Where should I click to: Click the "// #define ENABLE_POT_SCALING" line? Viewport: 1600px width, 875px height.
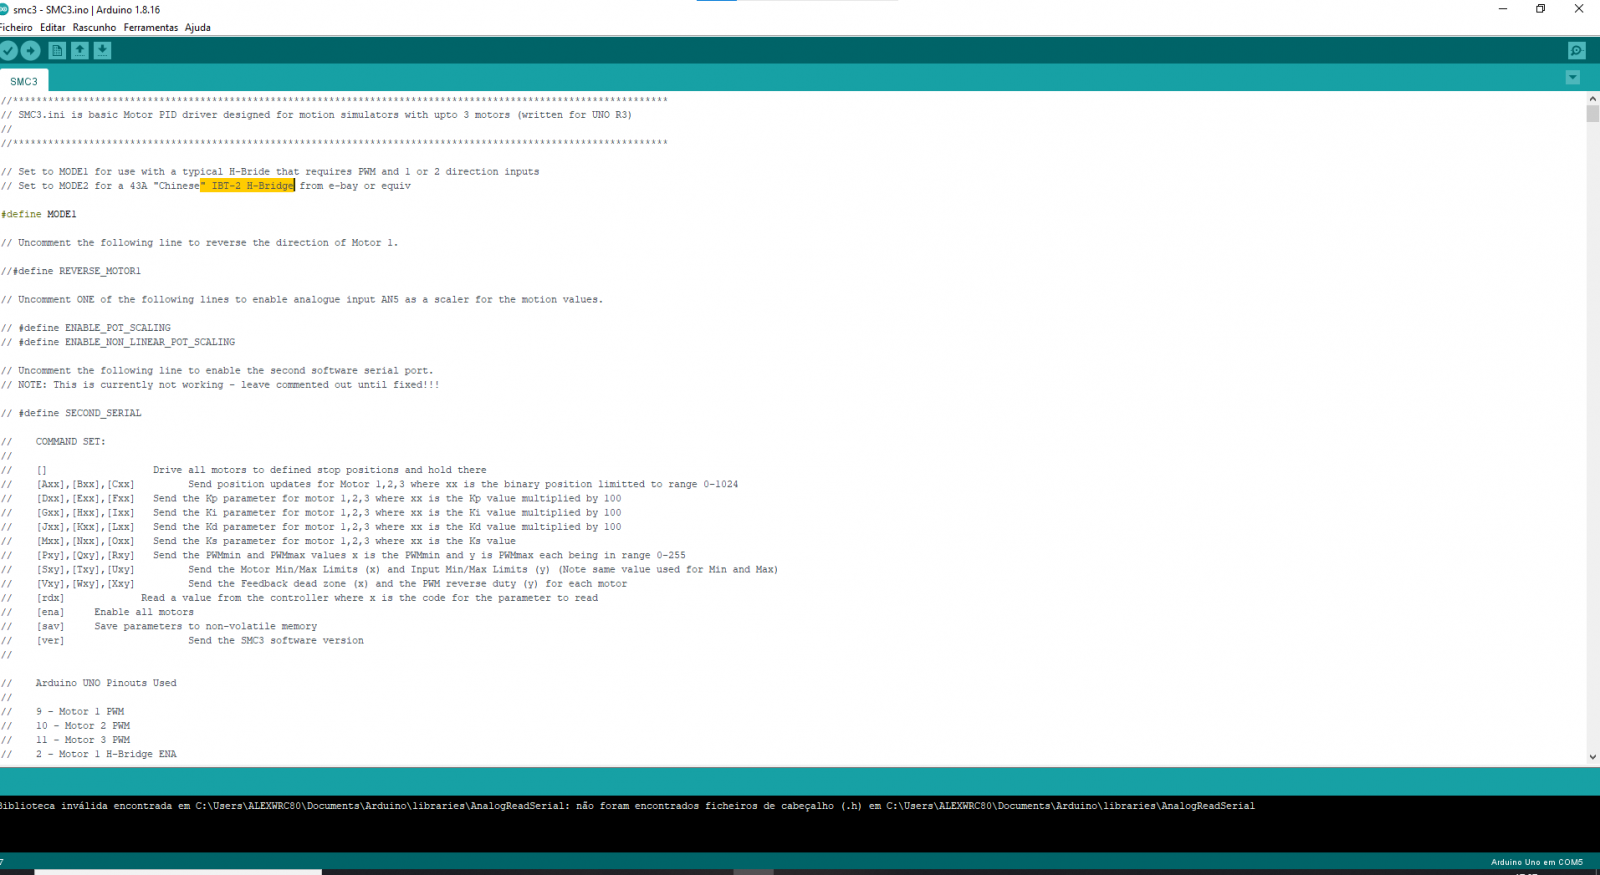pos(86,328)
